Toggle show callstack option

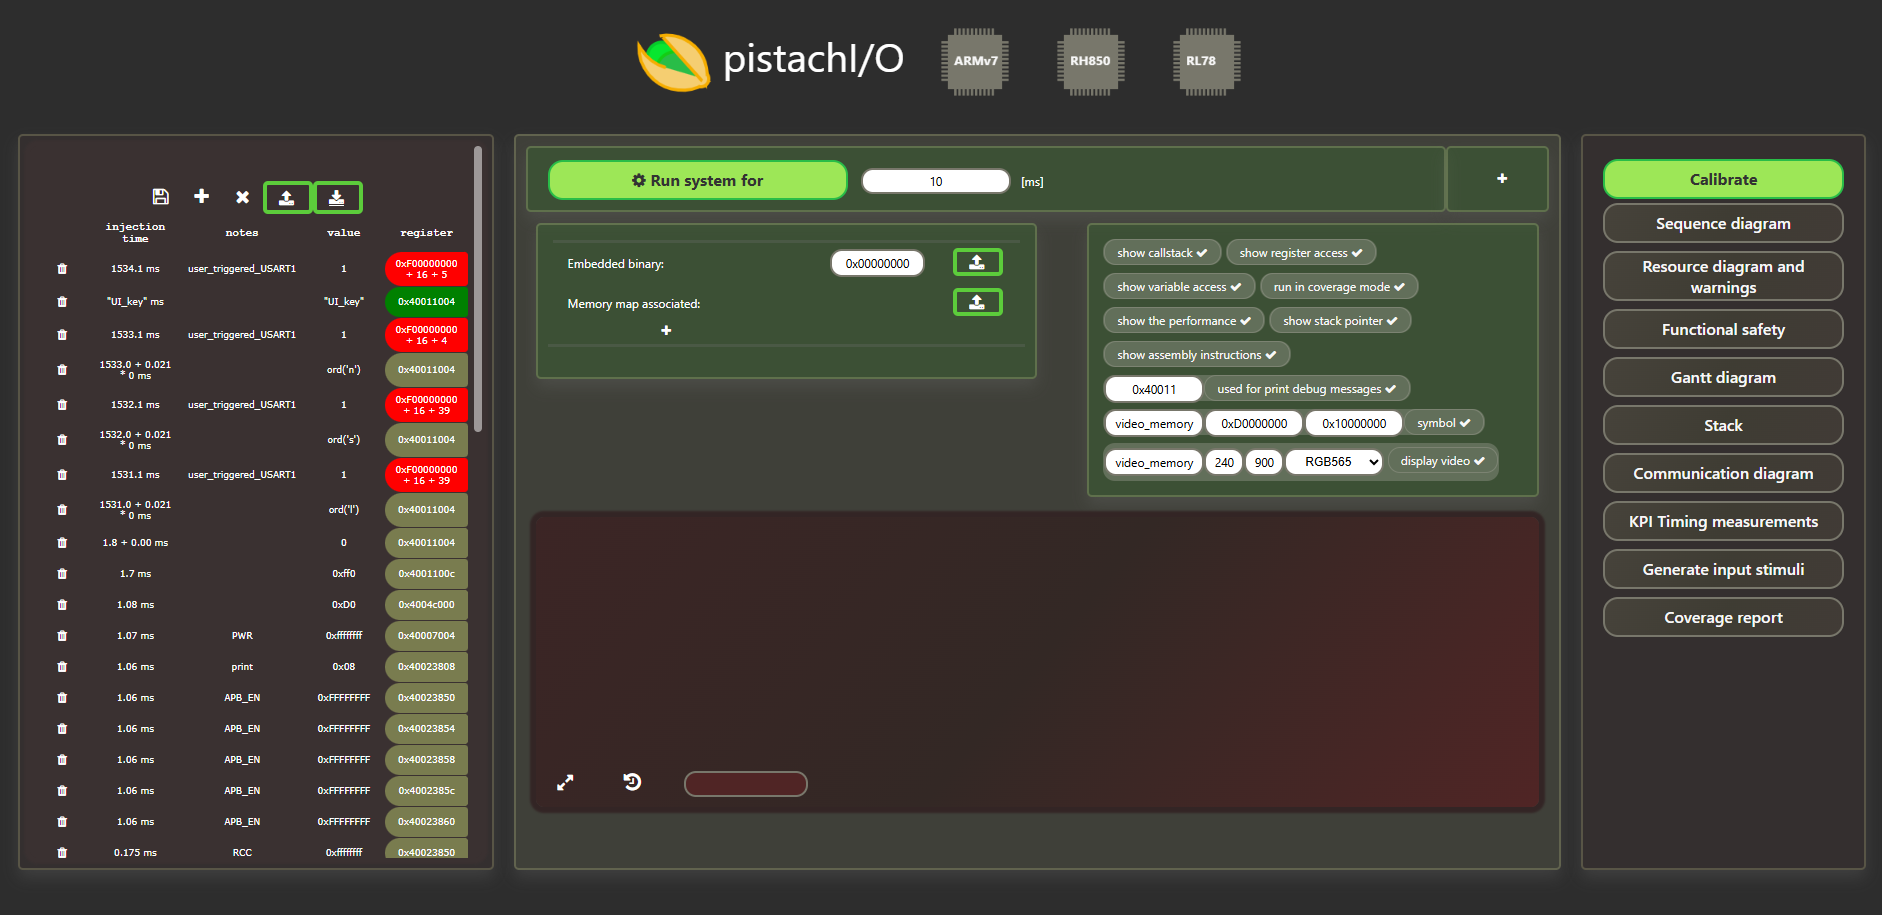1161,253
